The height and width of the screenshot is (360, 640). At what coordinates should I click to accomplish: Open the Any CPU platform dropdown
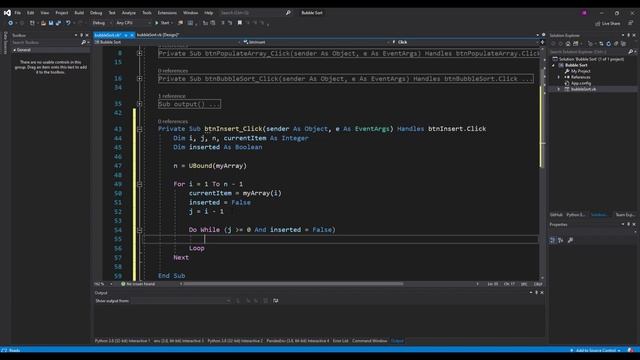pos(133,23)
